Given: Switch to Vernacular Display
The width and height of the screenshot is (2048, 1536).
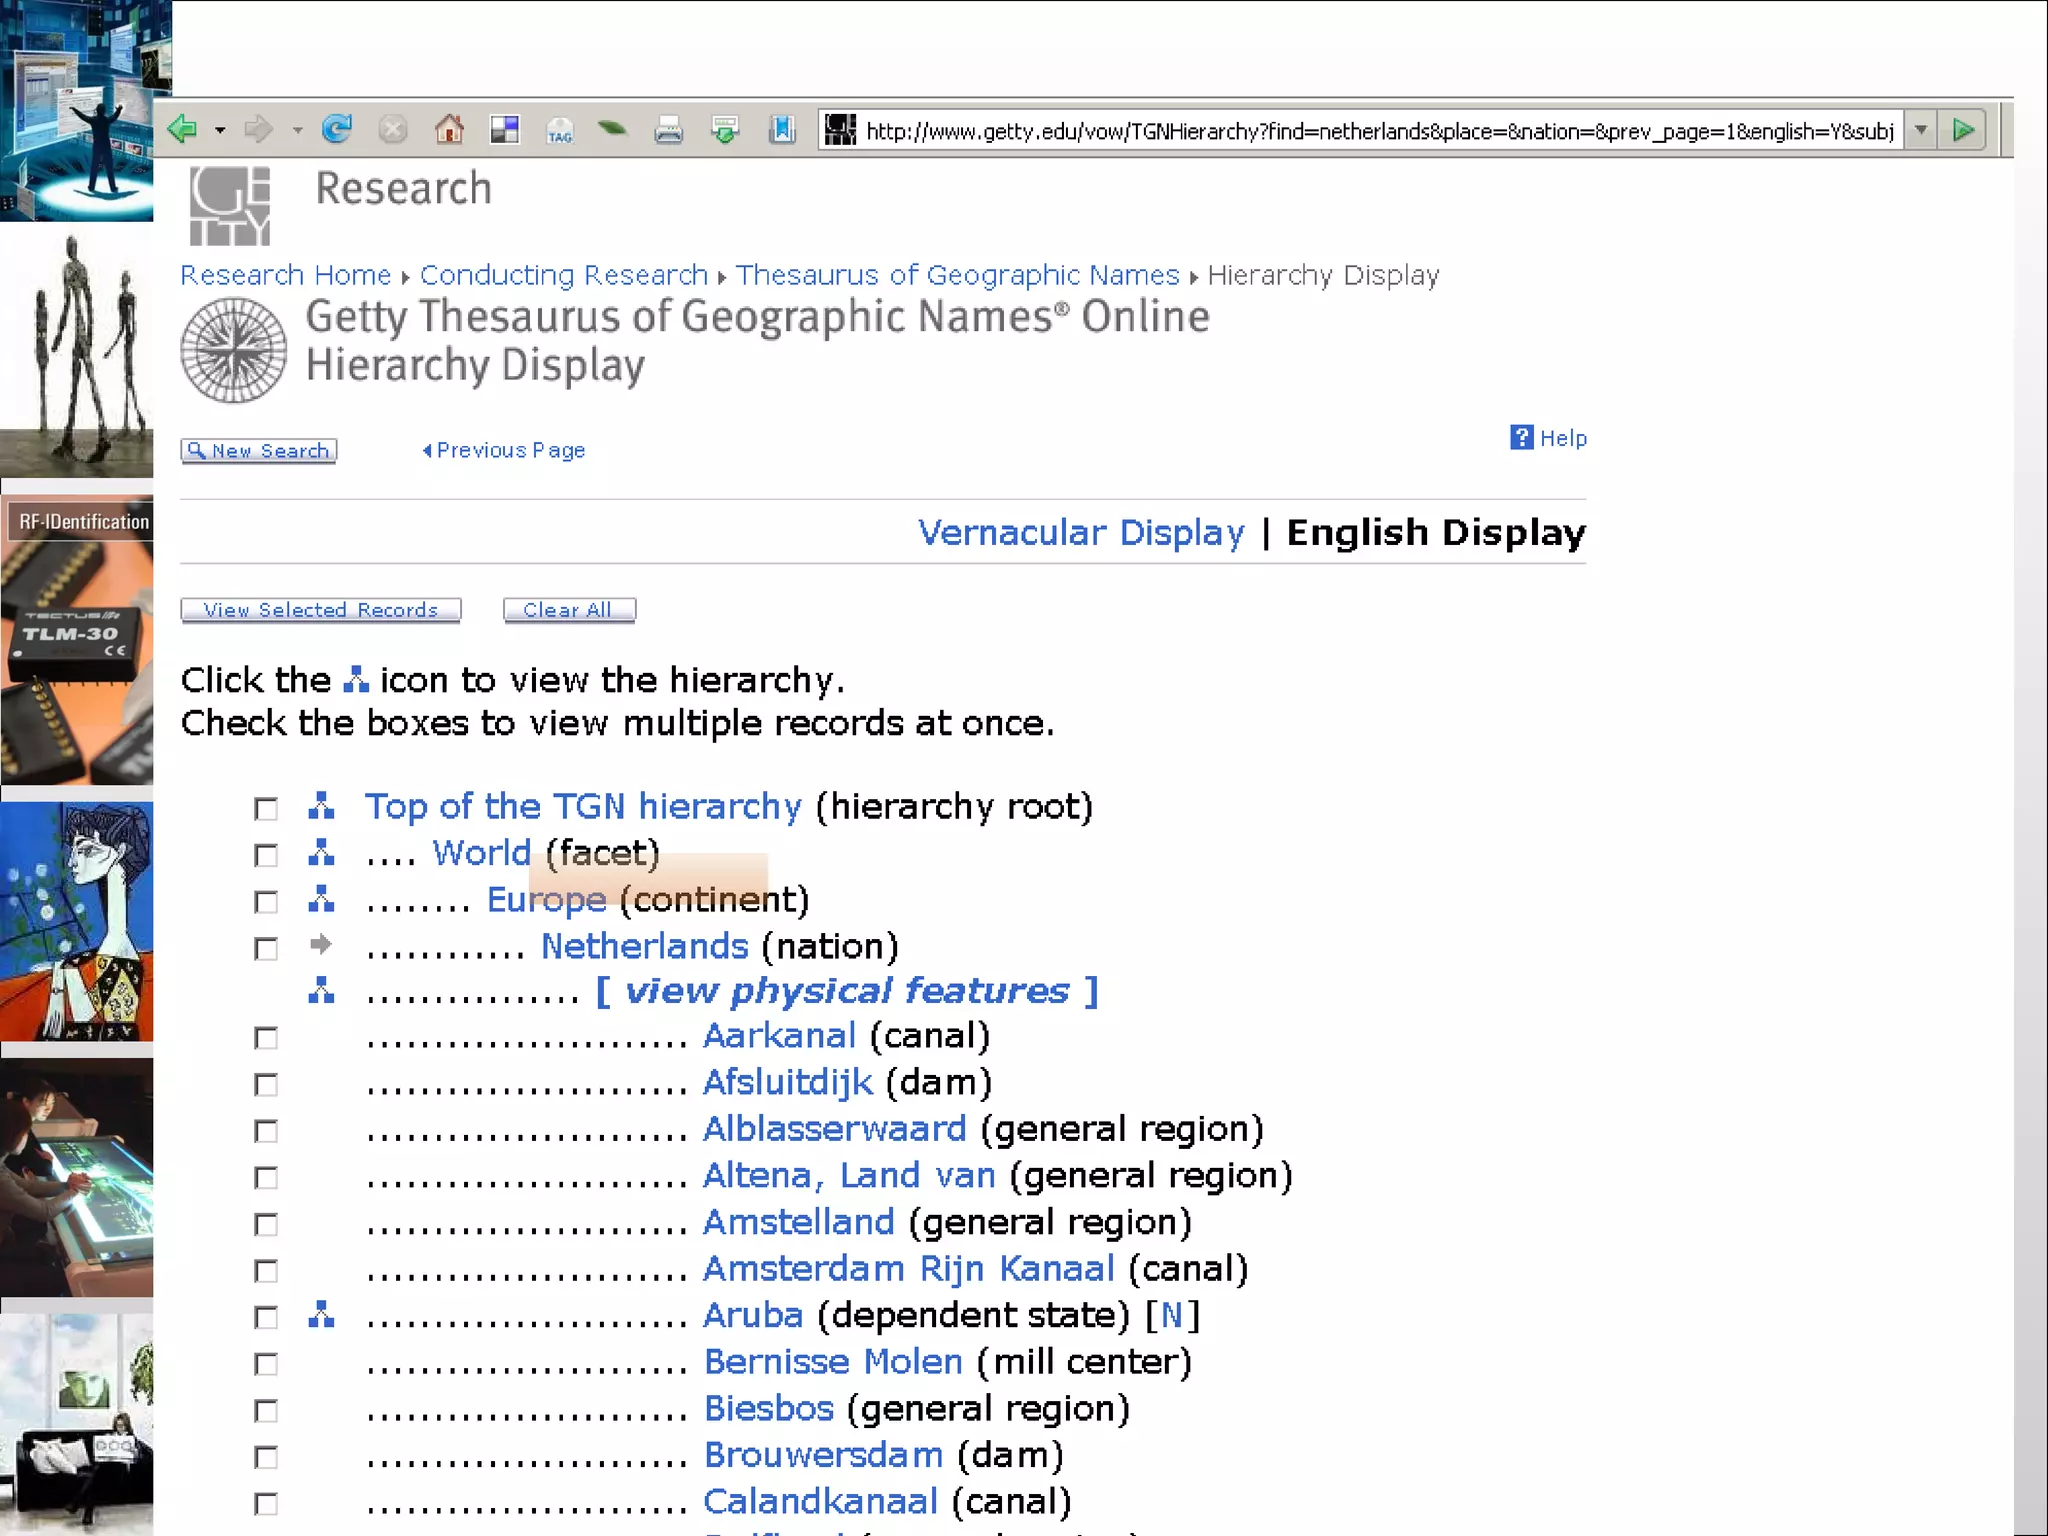Looking at the screenshot, I should tap(1081, 533).
